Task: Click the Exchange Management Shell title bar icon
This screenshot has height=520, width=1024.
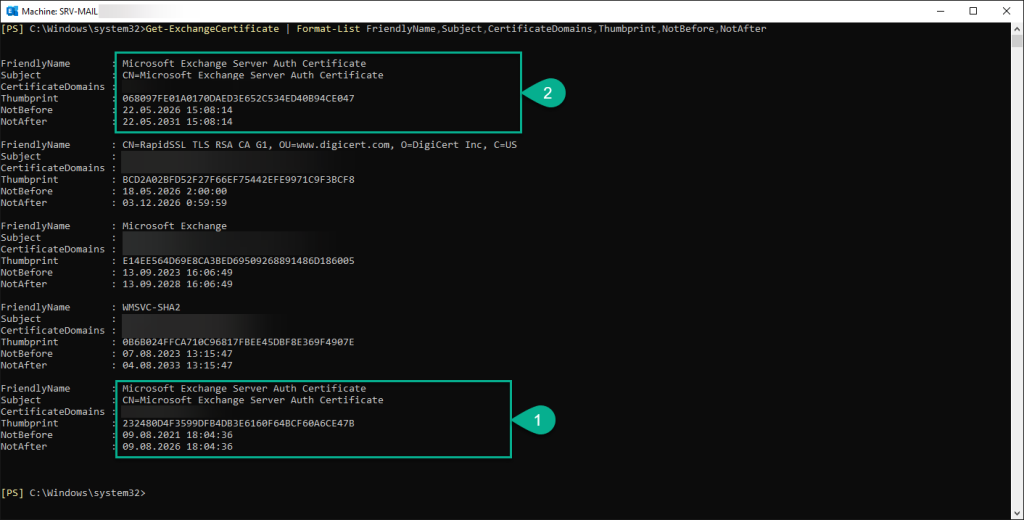Action: click(12, 11)
